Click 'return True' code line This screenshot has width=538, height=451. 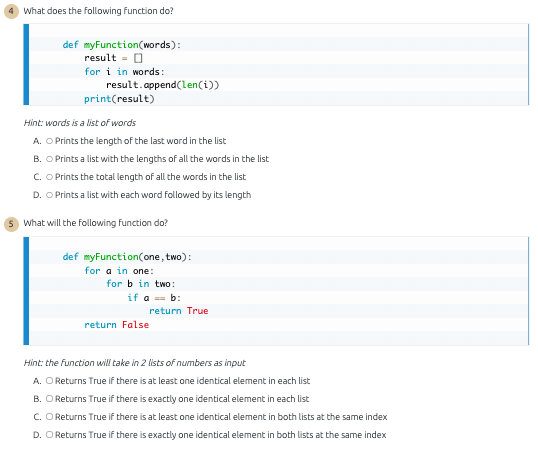pyautogui.click(x=178, y=311)
